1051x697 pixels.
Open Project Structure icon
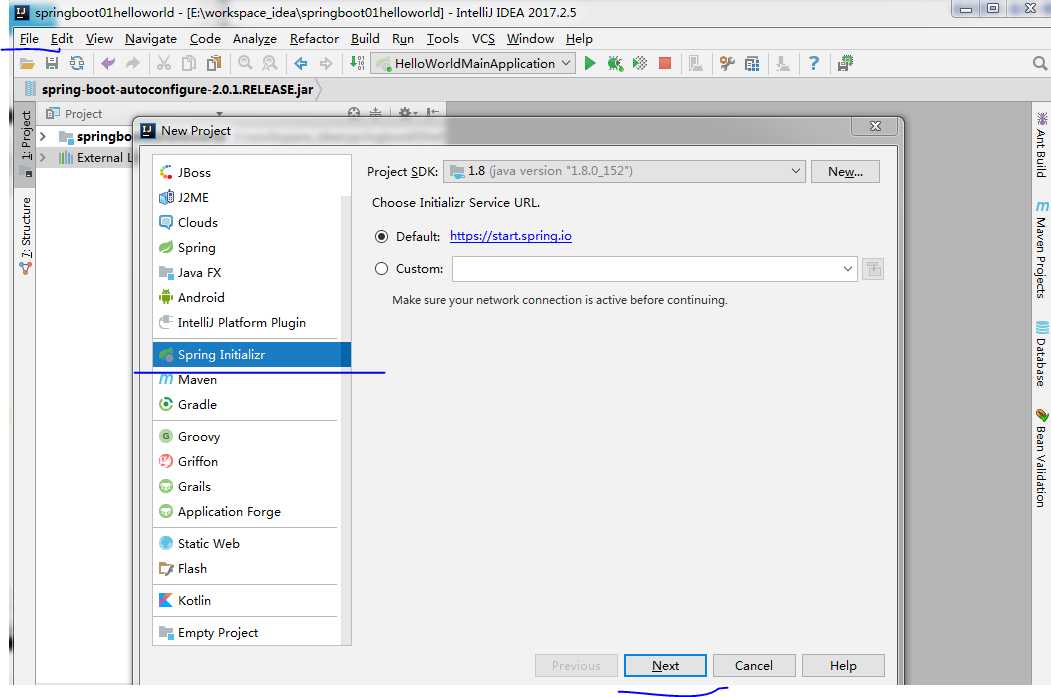[752, 64]
